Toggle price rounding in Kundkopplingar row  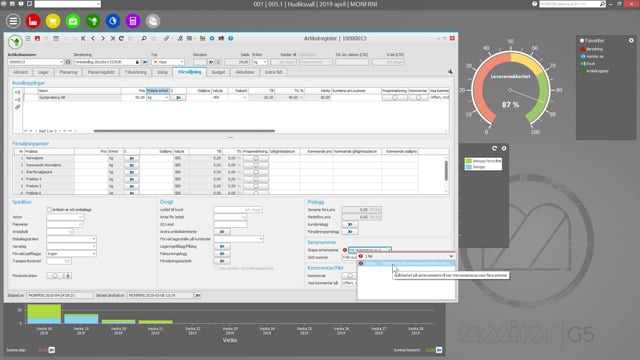pos(395,98)
